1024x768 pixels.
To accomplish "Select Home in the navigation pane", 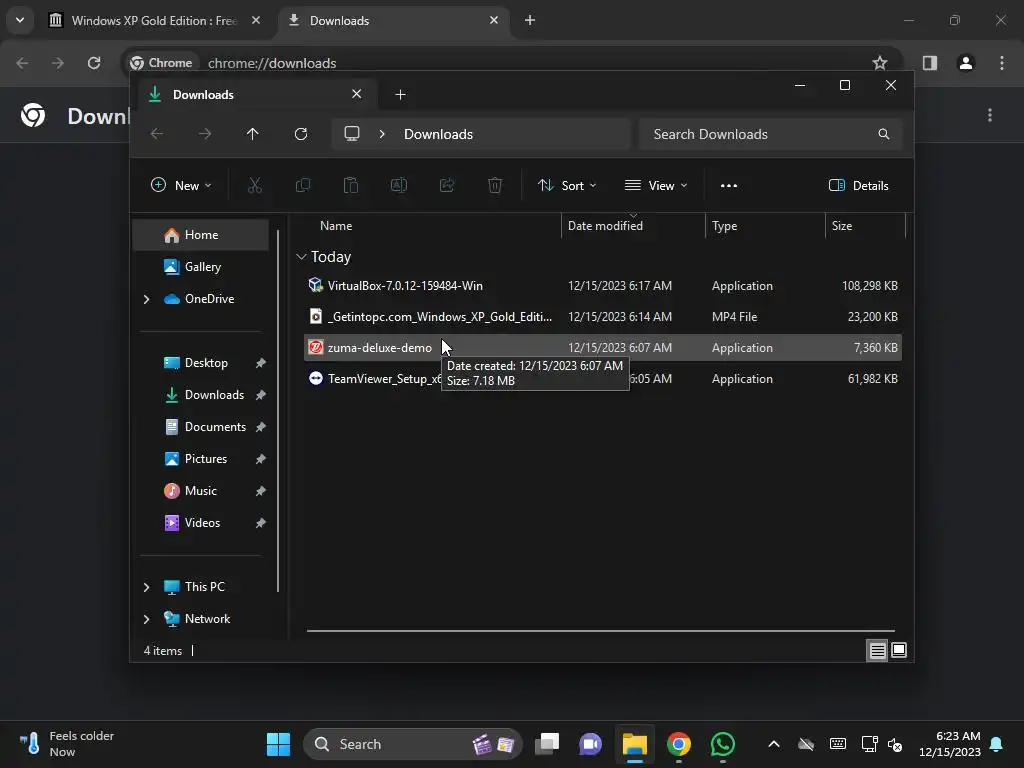I will [x=200, y=235].
